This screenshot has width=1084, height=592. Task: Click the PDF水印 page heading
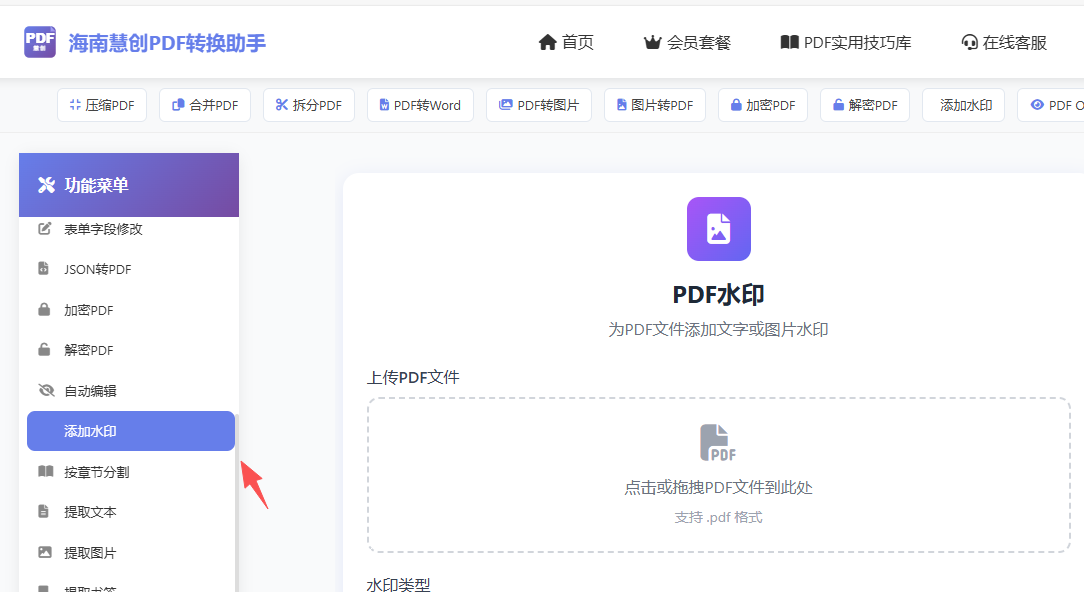pos(718,295)
